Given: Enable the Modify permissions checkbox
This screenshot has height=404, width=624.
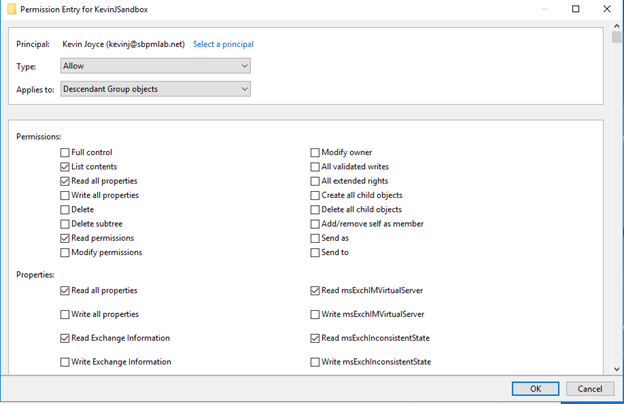Looking at the screenshot, I should click(65, 253).
